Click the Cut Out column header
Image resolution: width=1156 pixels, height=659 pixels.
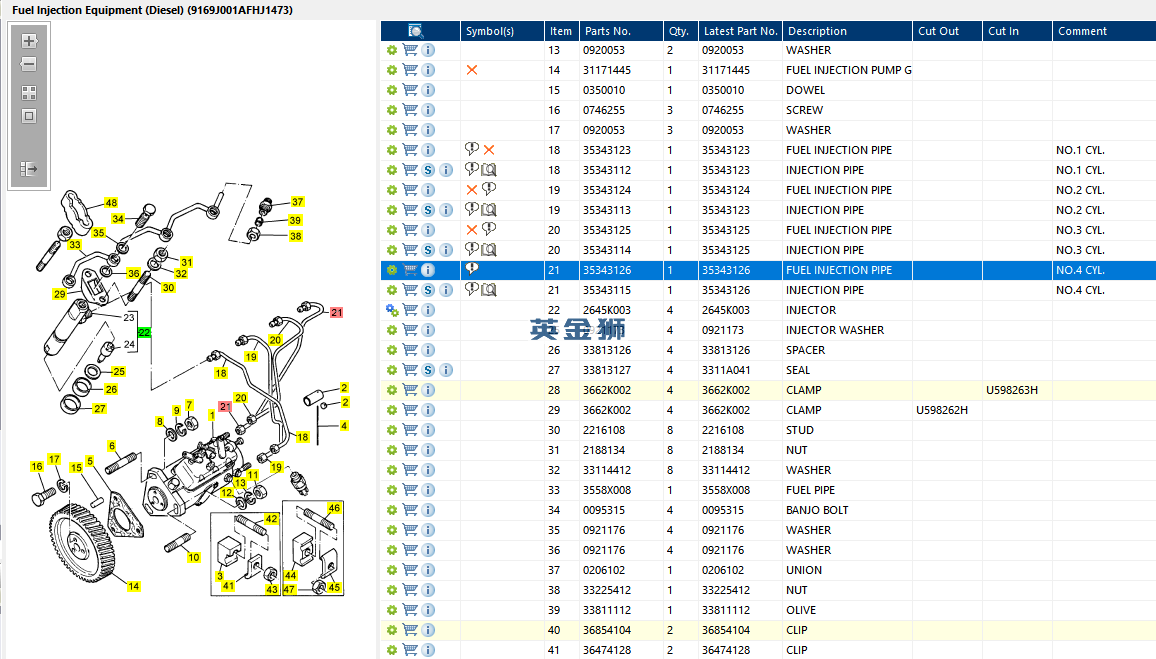click(x=947, y=31)
